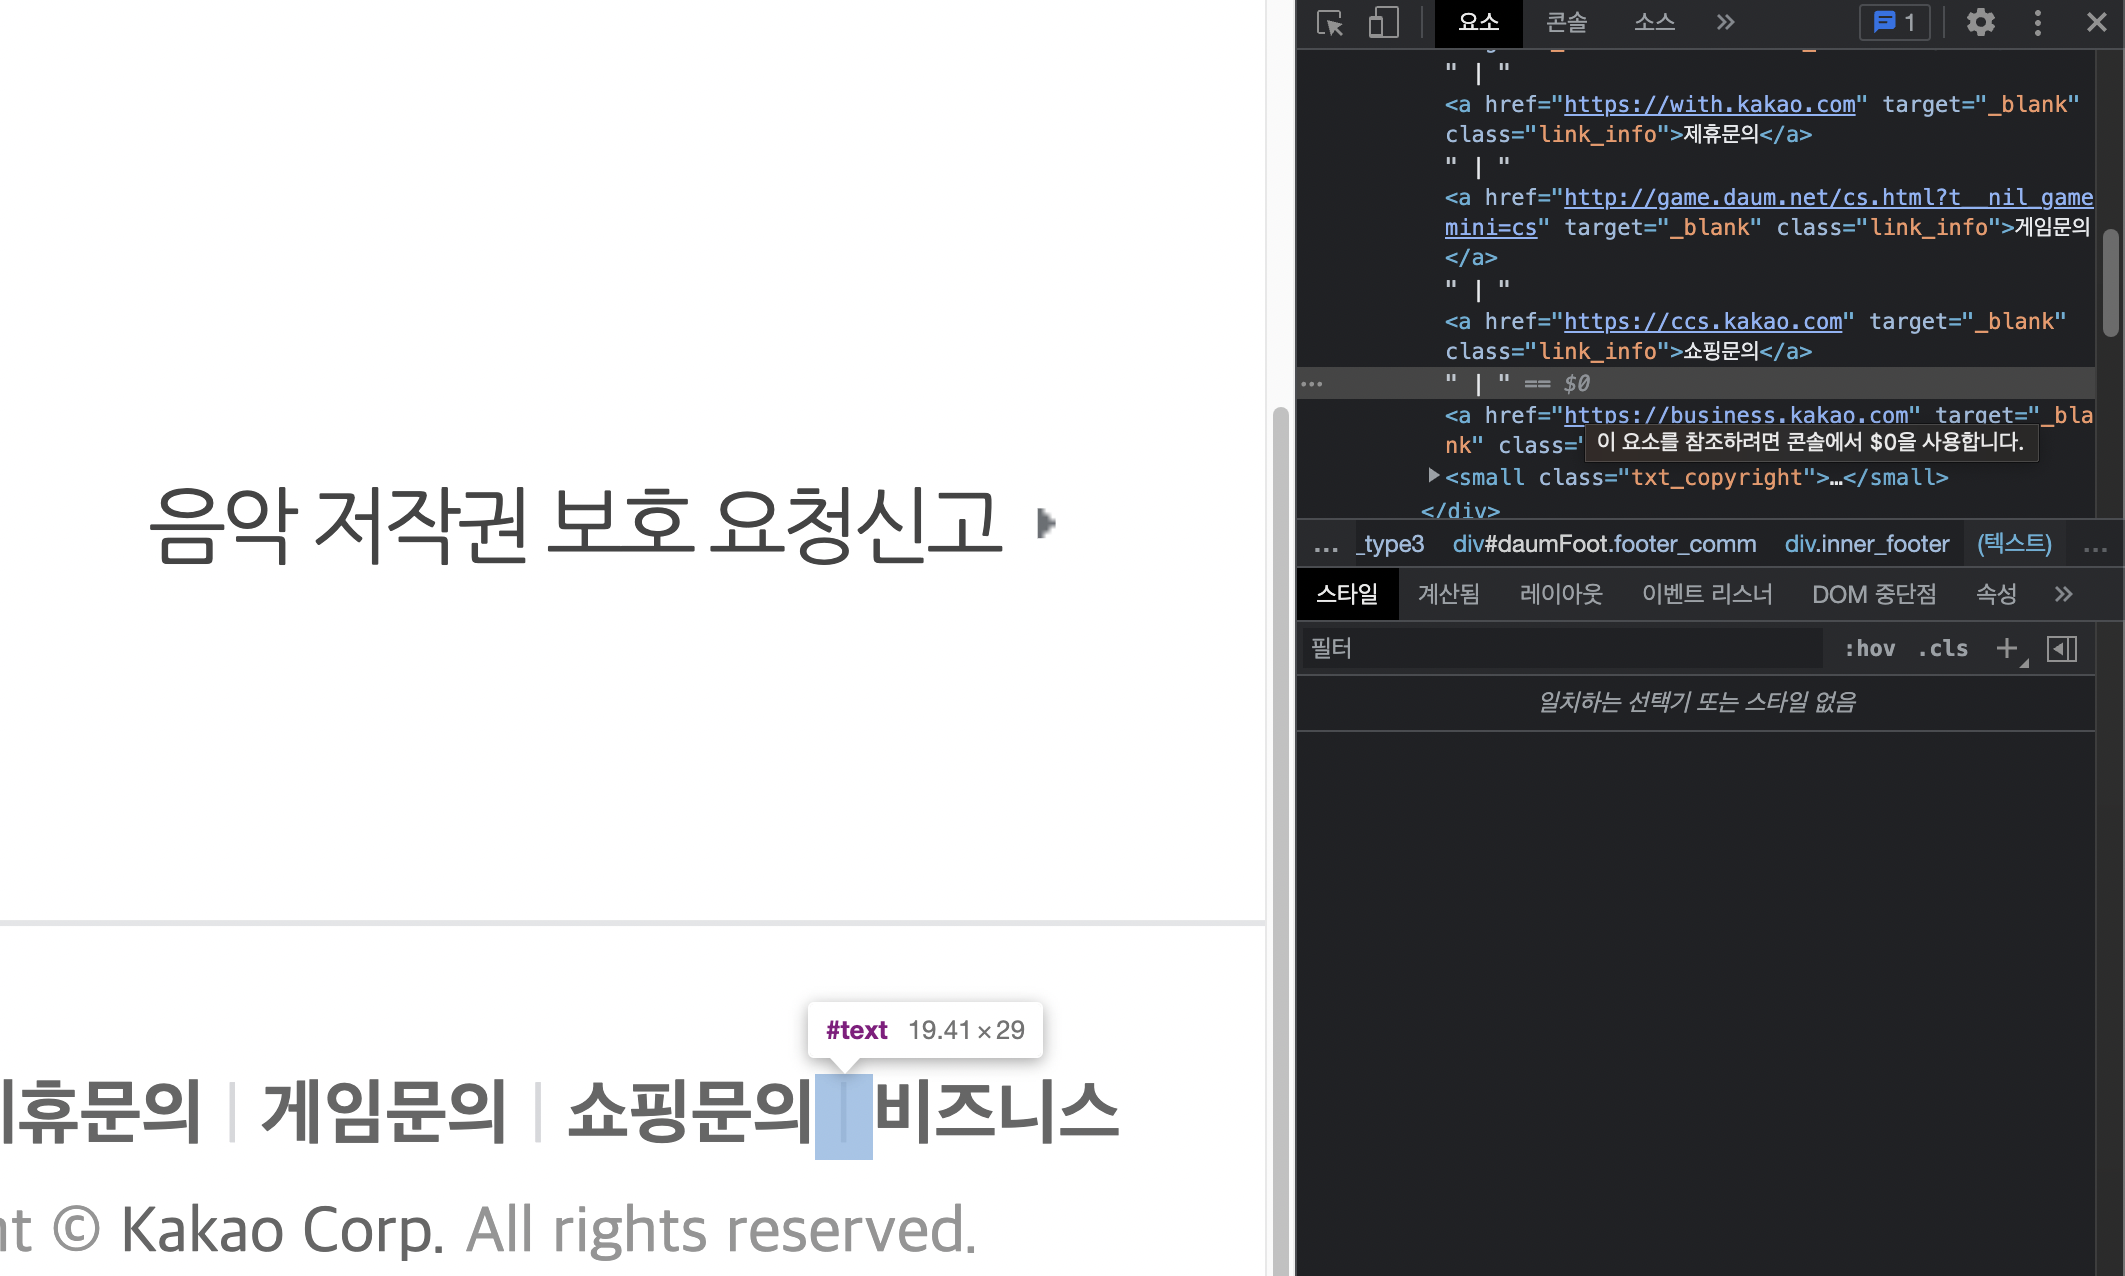The image size is (2125, 1276).
Task: Show more style pane tabs
Action: (2063, 594)
